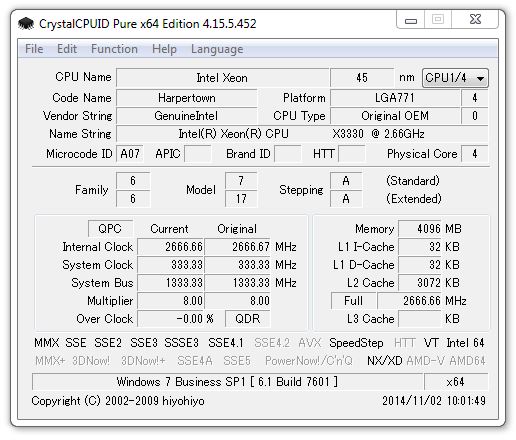Click the maximize button in title bar

pyautogui.click(x=438, y=19)
